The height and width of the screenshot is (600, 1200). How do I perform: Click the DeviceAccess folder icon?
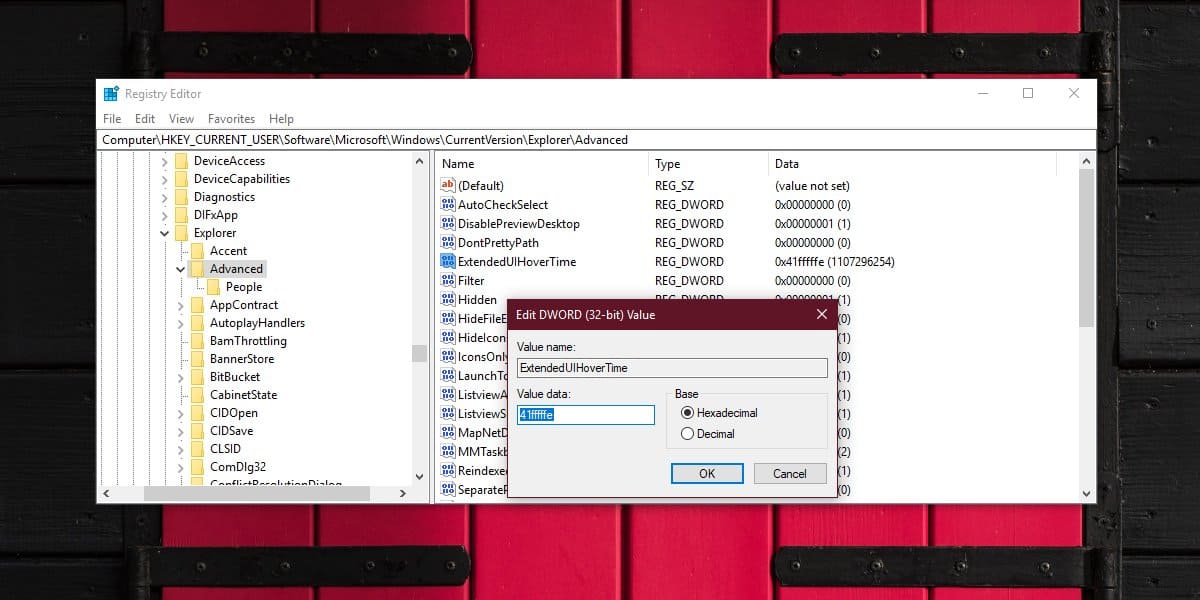181,161
